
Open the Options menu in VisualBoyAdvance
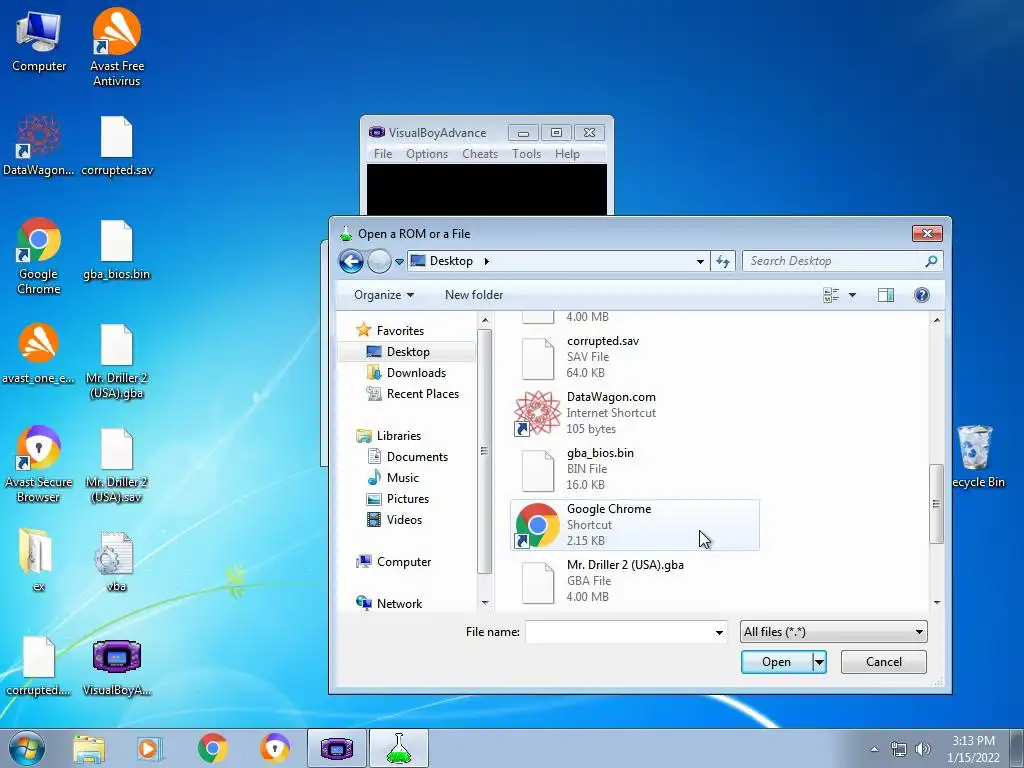pyautogui.click(x=427, y=154)
